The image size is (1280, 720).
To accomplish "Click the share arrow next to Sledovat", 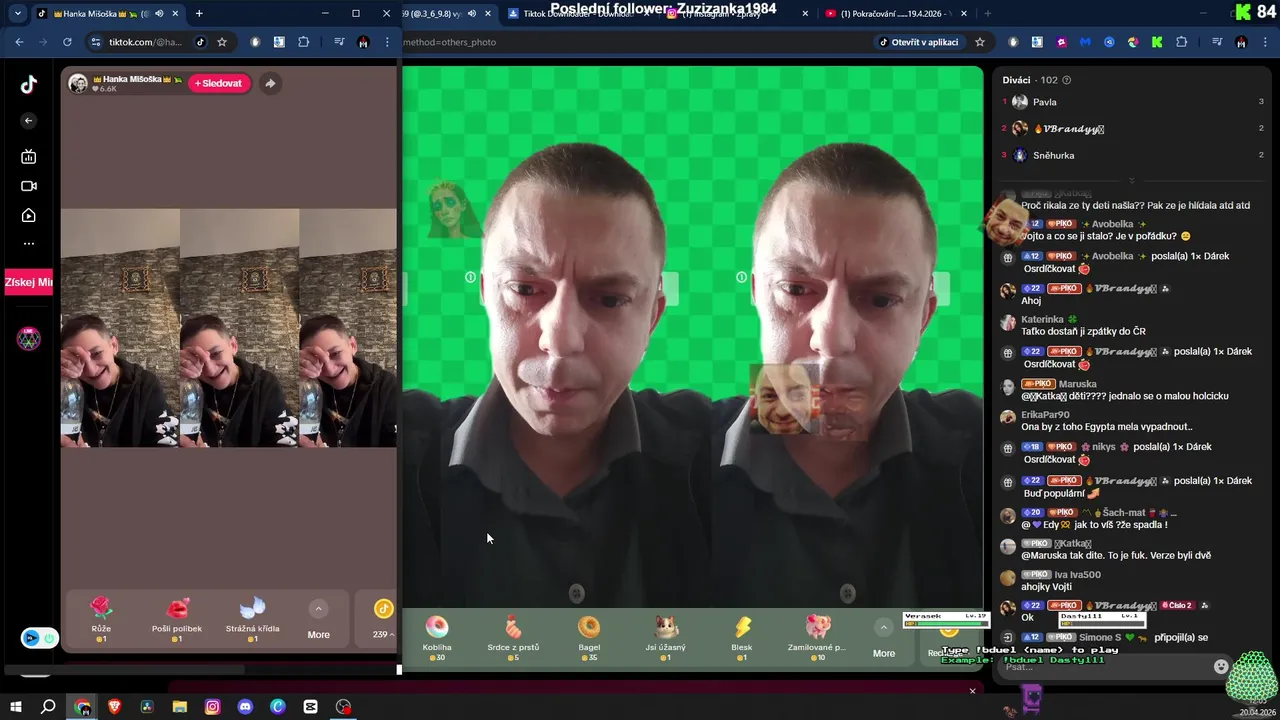I will pyautogui.click(x=270, y=84).
